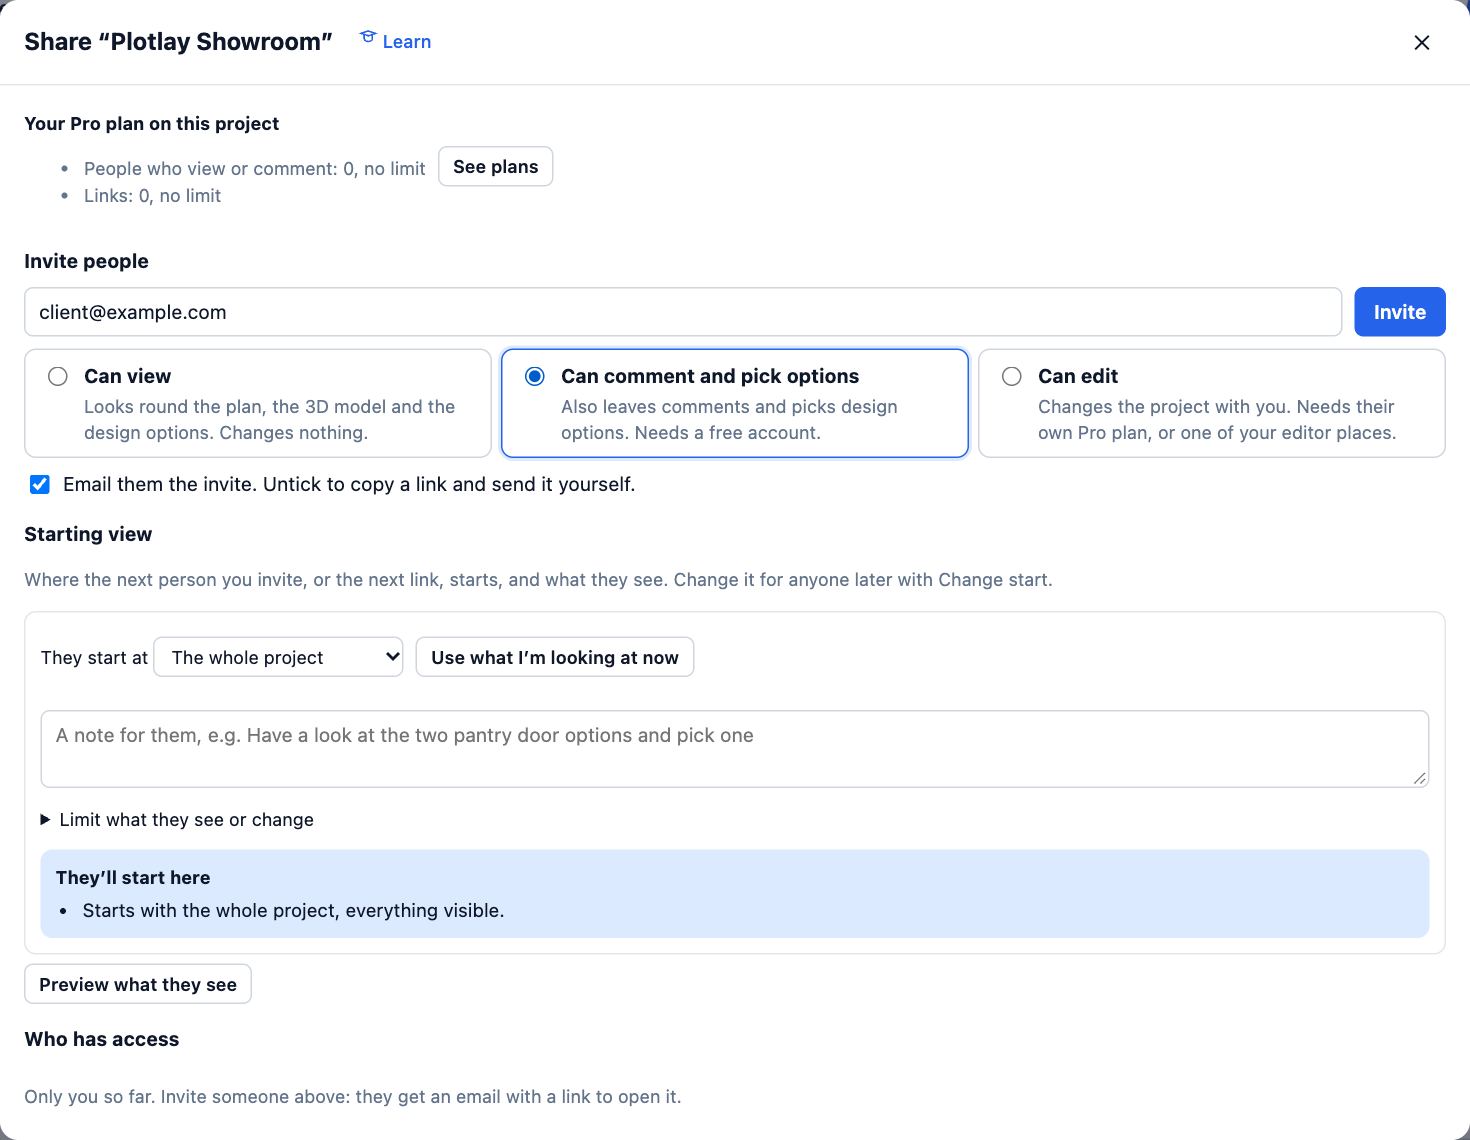Click the graduation cap Learn icon
This screenshot has height=1140, width=1470.
click(368, 38)
